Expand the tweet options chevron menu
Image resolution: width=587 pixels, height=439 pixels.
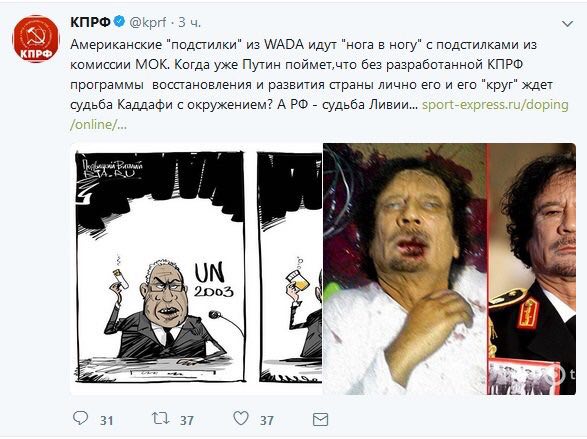click(x=568, y=24)
